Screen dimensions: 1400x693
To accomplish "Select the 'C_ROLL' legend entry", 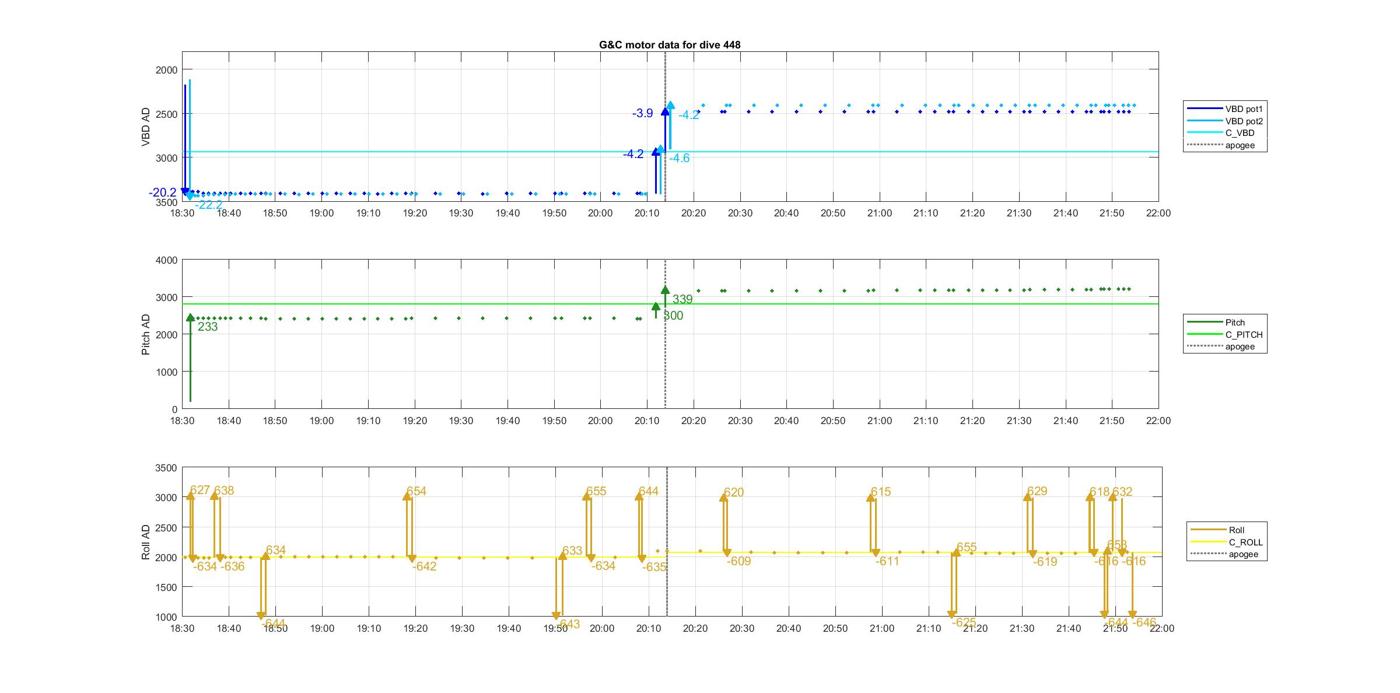I will tap(1227, 542).
